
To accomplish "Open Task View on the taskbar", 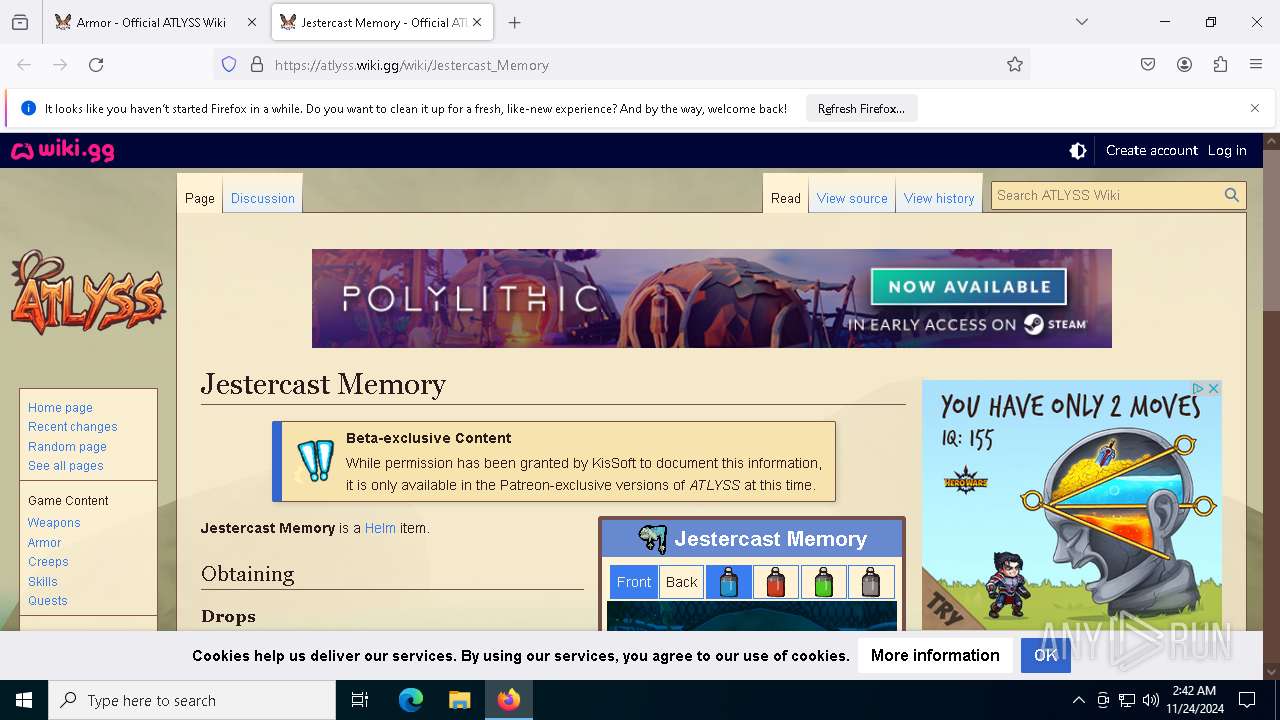I will point(360,700).
